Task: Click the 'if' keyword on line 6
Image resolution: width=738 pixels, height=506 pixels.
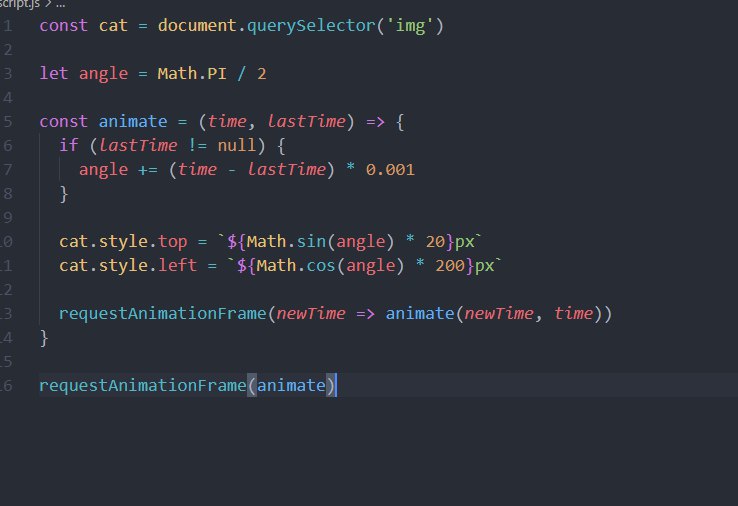Action: point(69,145)
